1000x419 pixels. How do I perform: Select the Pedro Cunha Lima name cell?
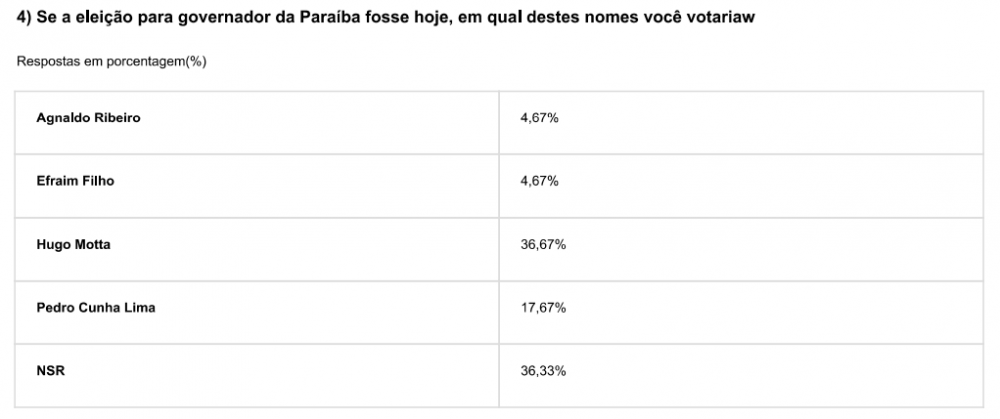(257, 312)
